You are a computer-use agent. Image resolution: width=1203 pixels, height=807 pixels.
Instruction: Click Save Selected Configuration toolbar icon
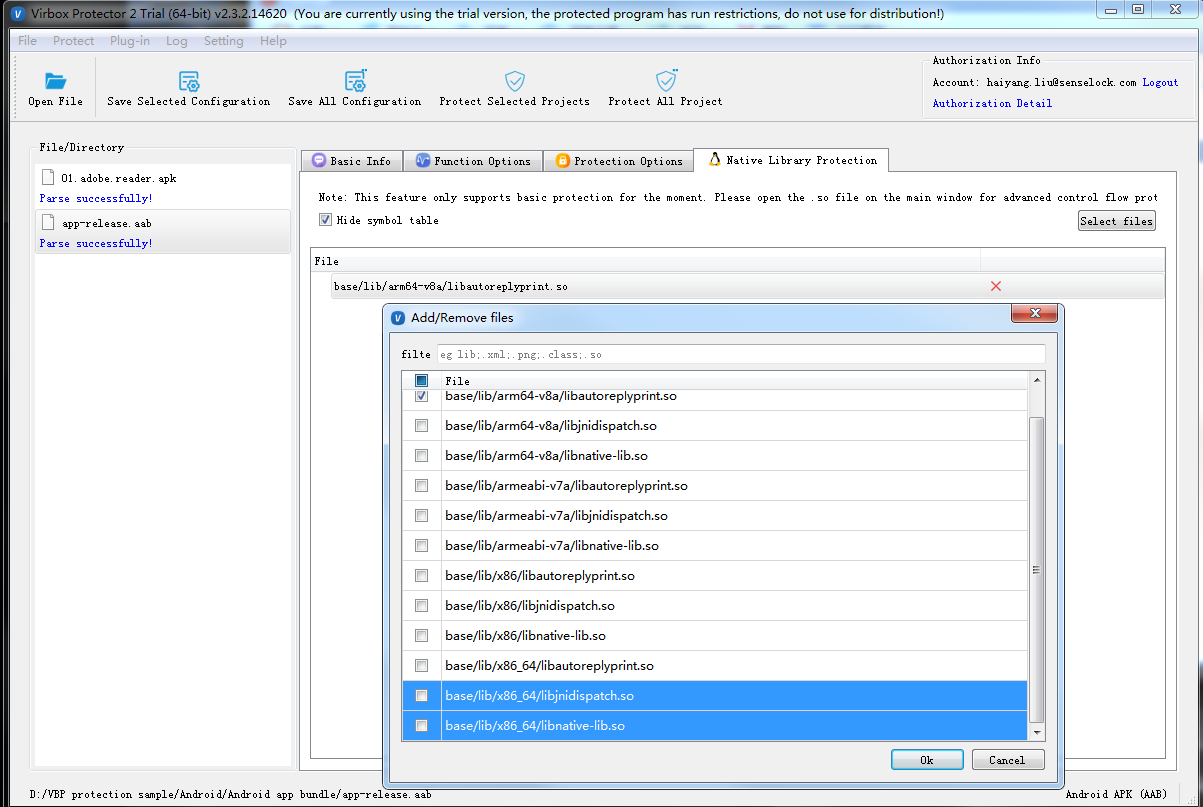[189, 81]
